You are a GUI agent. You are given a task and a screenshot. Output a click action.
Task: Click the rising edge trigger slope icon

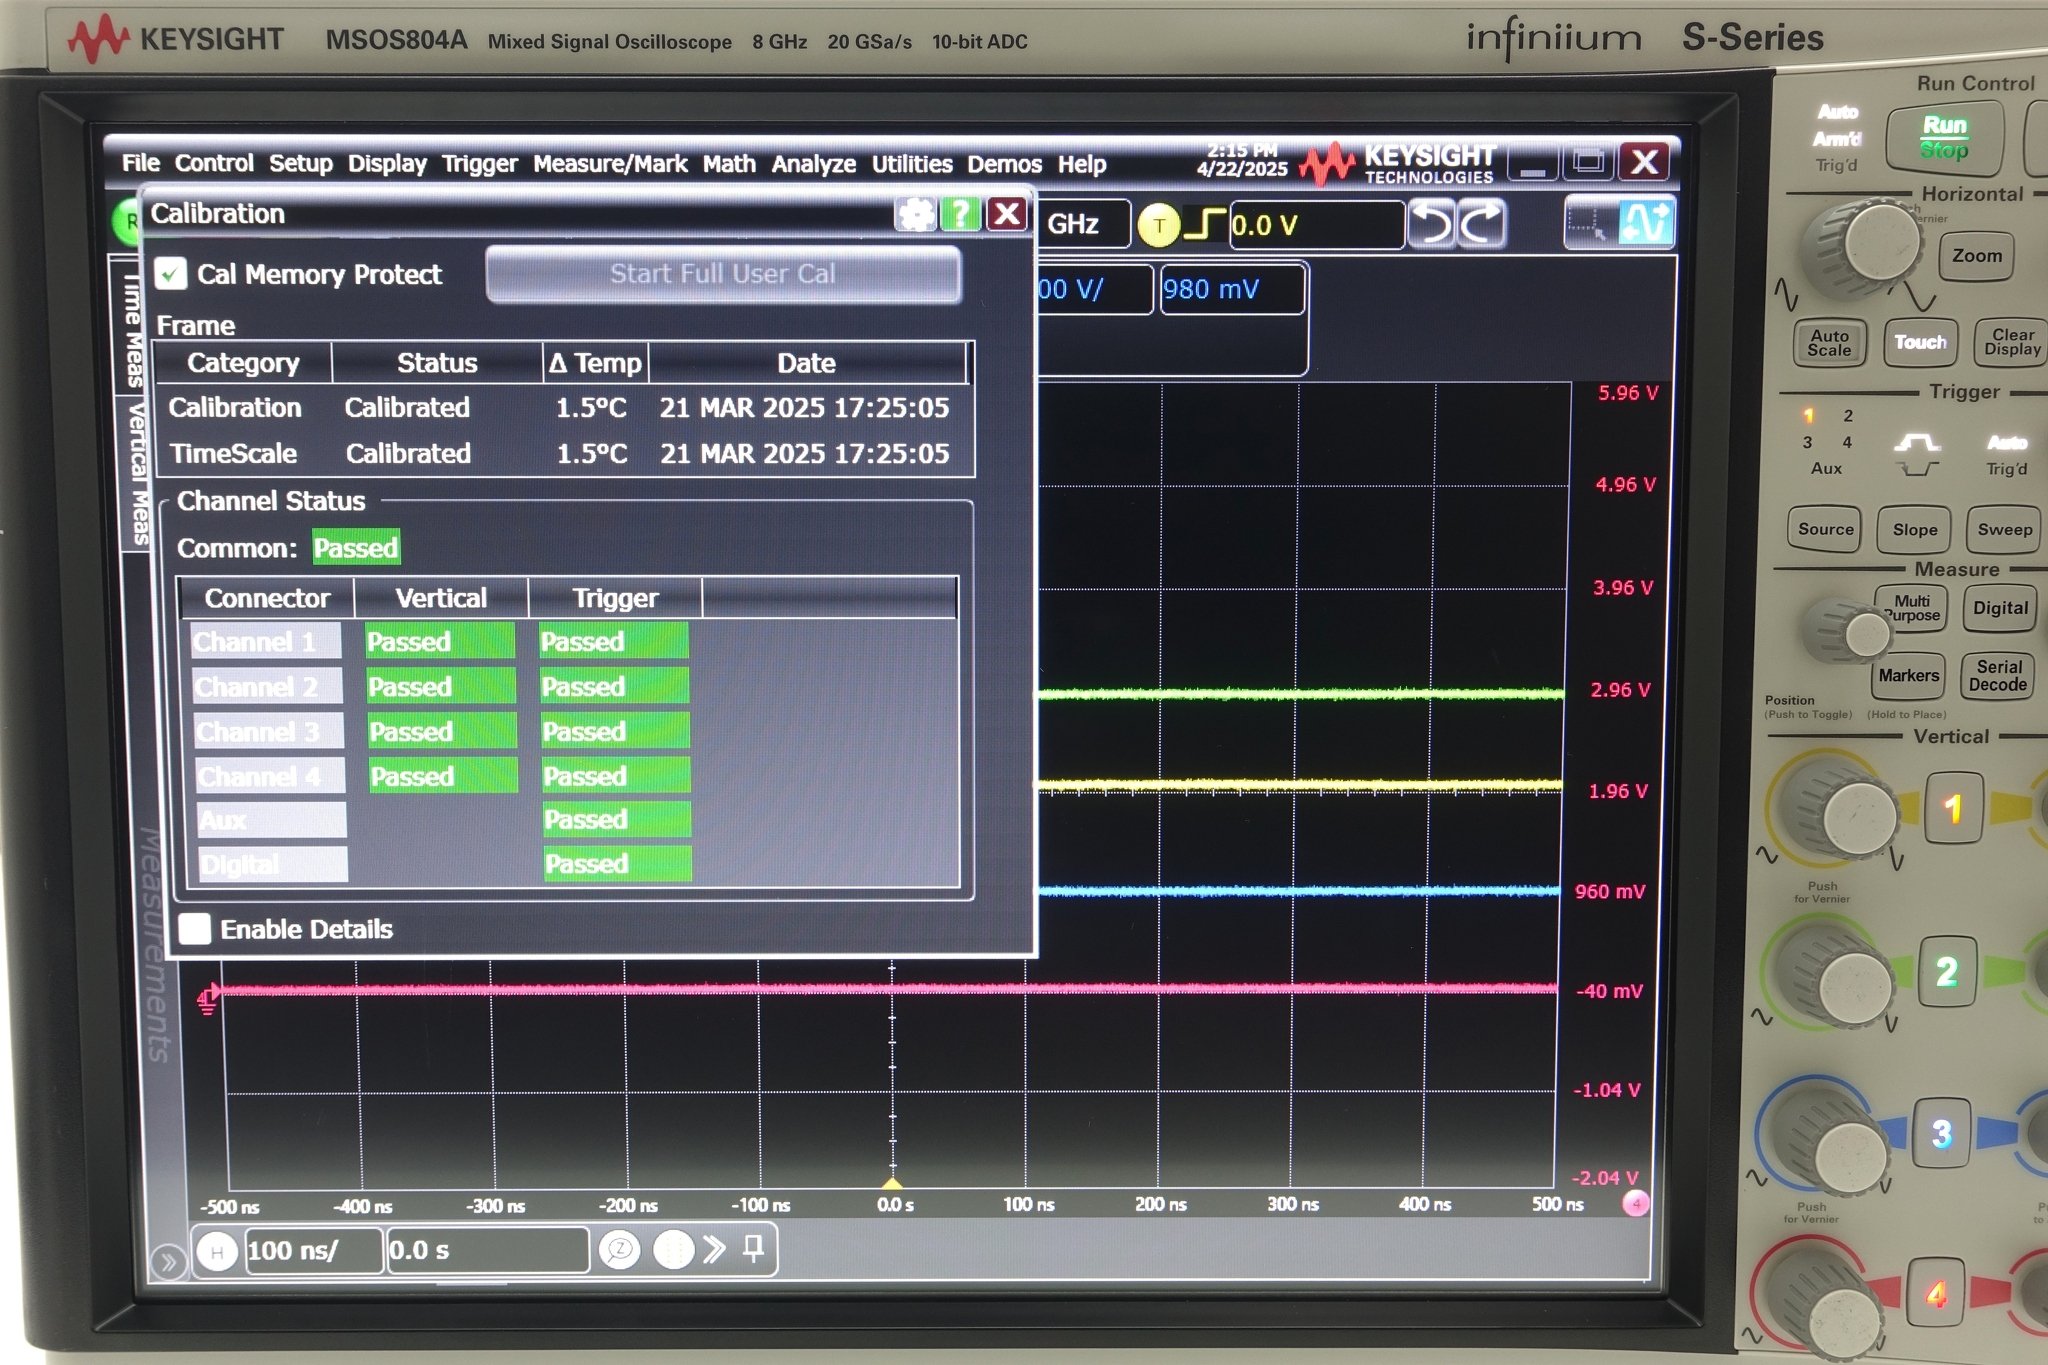coord(1204,224)
